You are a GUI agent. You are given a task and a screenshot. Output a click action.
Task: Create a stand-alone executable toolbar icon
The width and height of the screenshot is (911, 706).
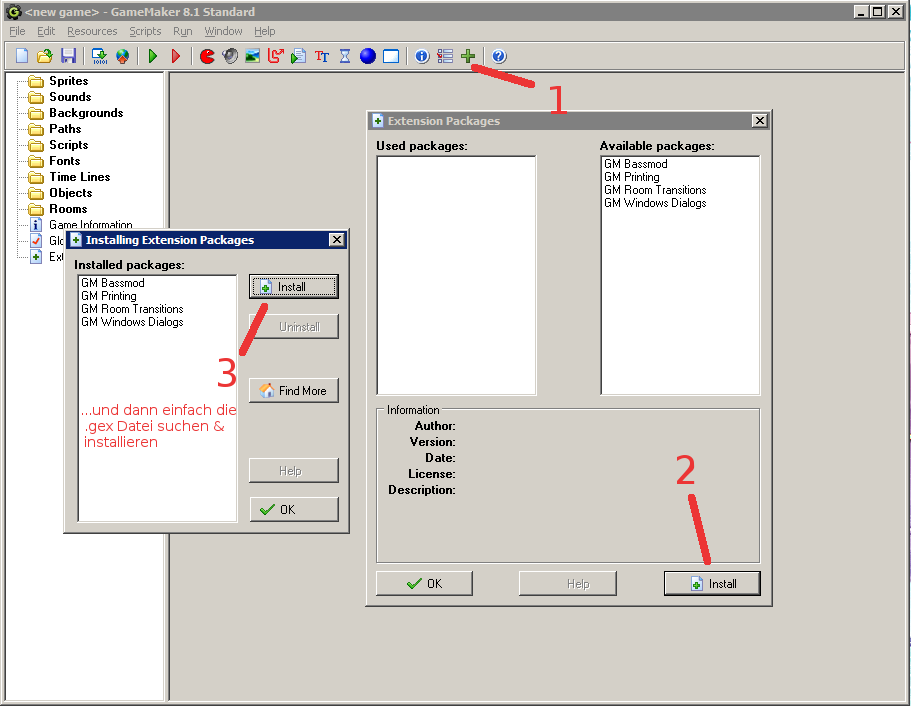click(x=99, y=56)
